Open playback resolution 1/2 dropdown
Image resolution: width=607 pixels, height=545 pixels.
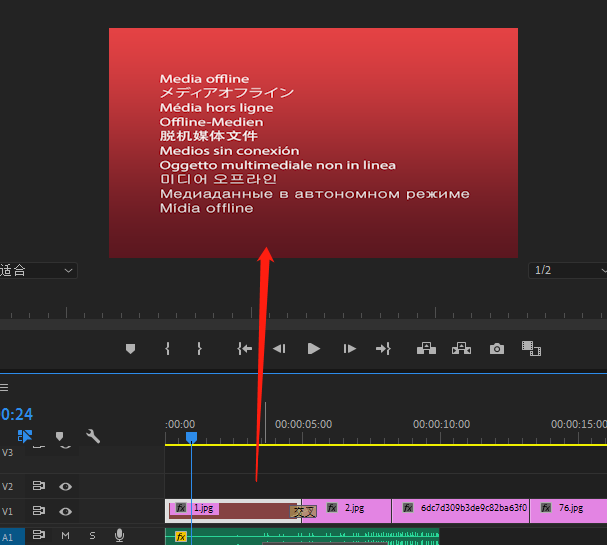click(x=568, y=270)
